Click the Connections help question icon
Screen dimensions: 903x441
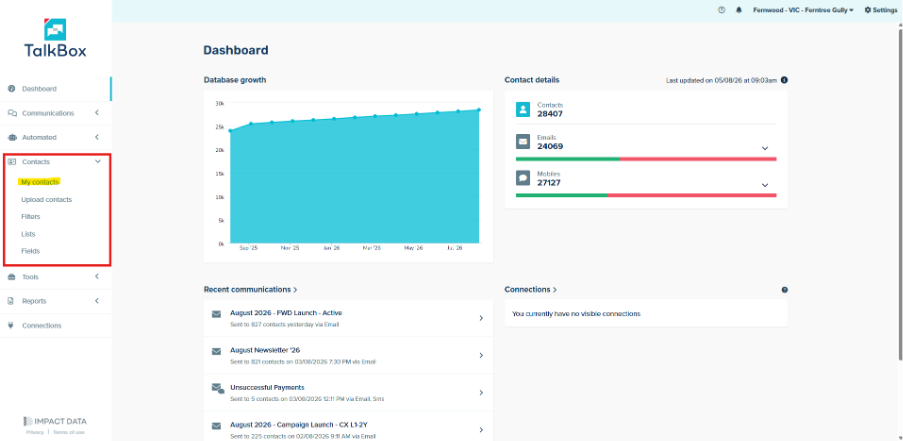(x=784, y=290)
